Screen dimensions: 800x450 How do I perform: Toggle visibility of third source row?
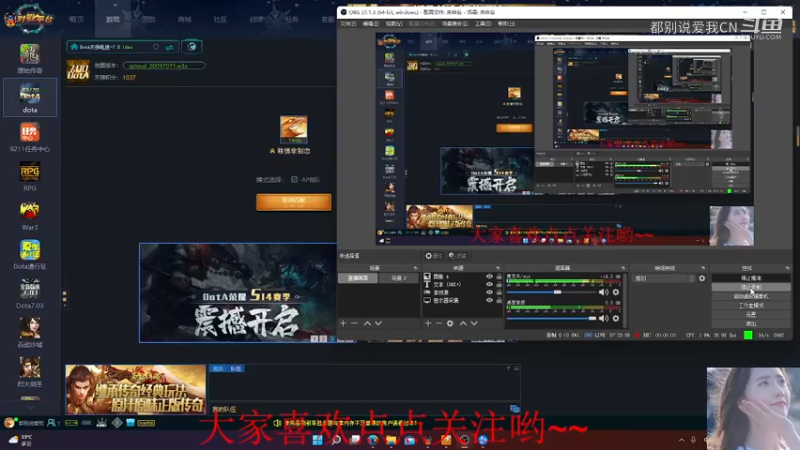coord(489,292)
